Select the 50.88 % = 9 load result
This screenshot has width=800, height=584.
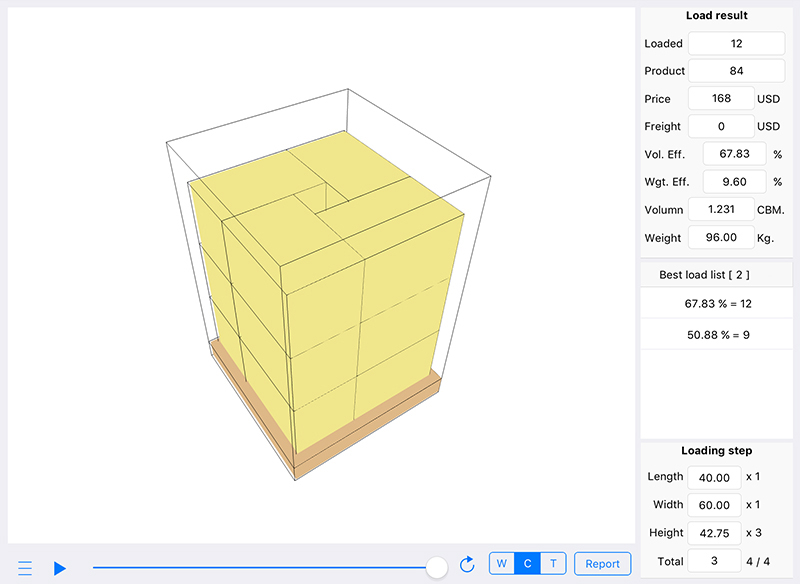click(x=718, y=334)
